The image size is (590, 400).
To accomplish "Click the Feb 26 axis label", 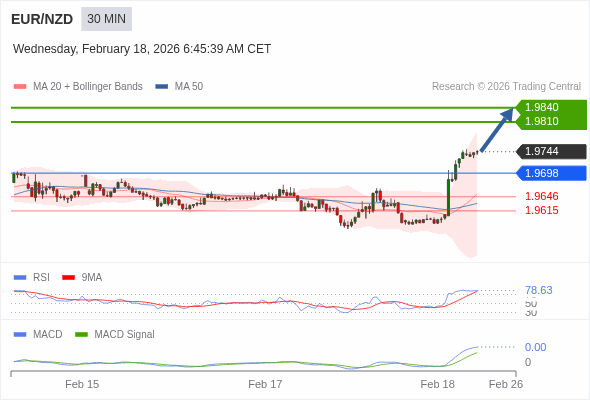I will [506, 384].
